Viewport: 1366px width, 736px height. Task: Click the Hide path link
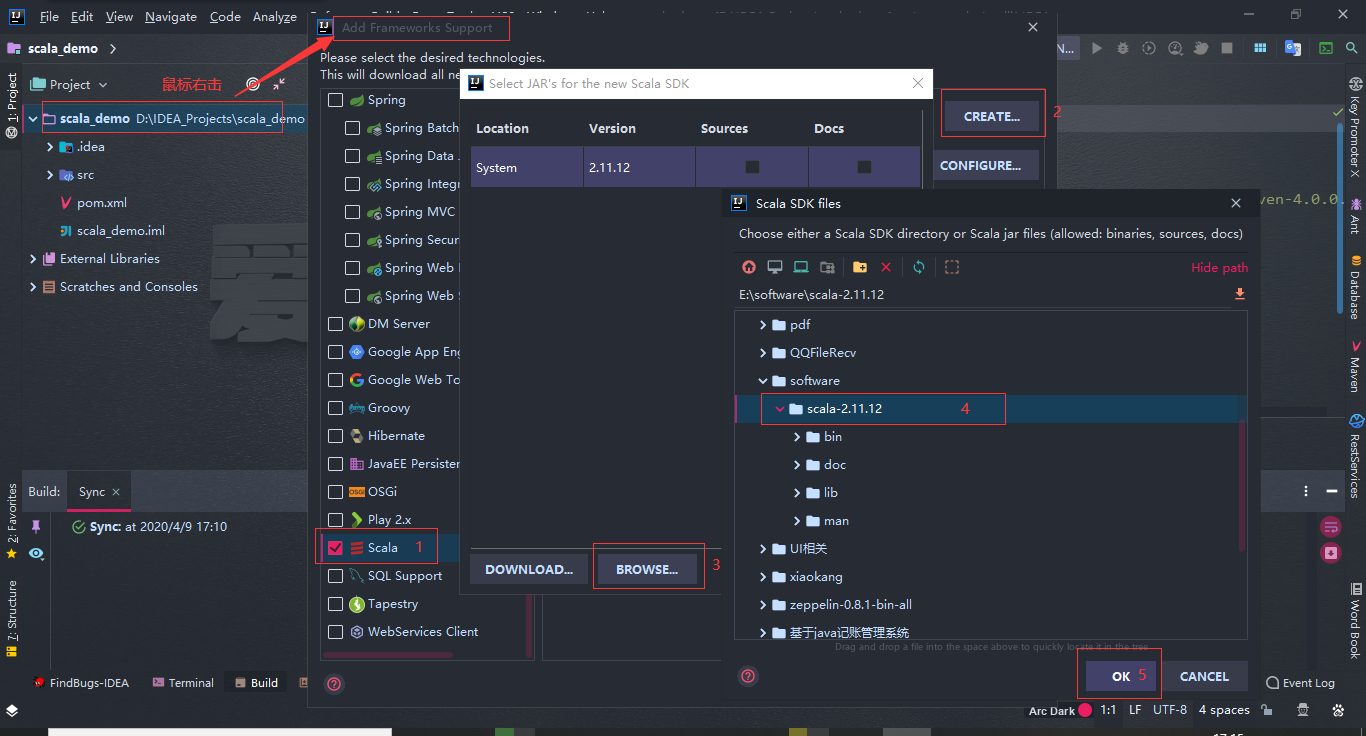pos(1219,267)
